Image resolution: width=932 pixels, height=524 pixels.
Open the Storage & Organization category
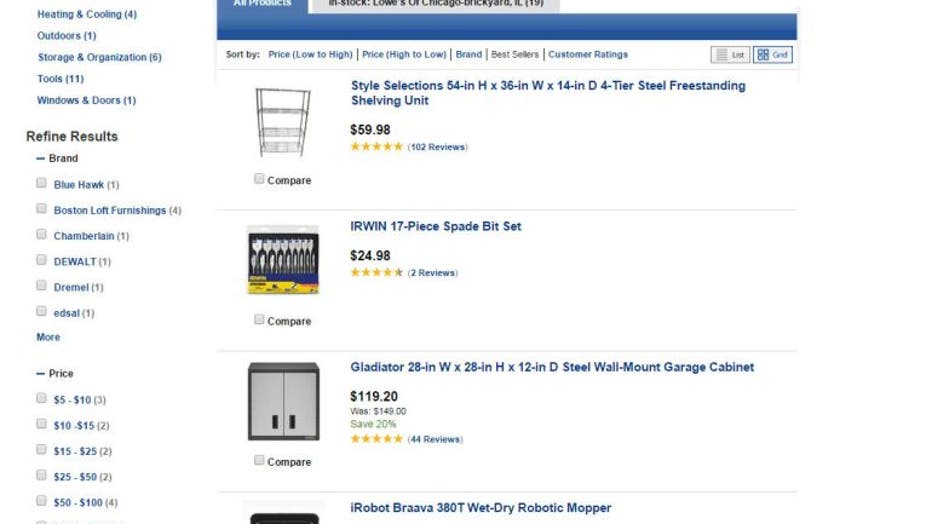pos(99,58)
